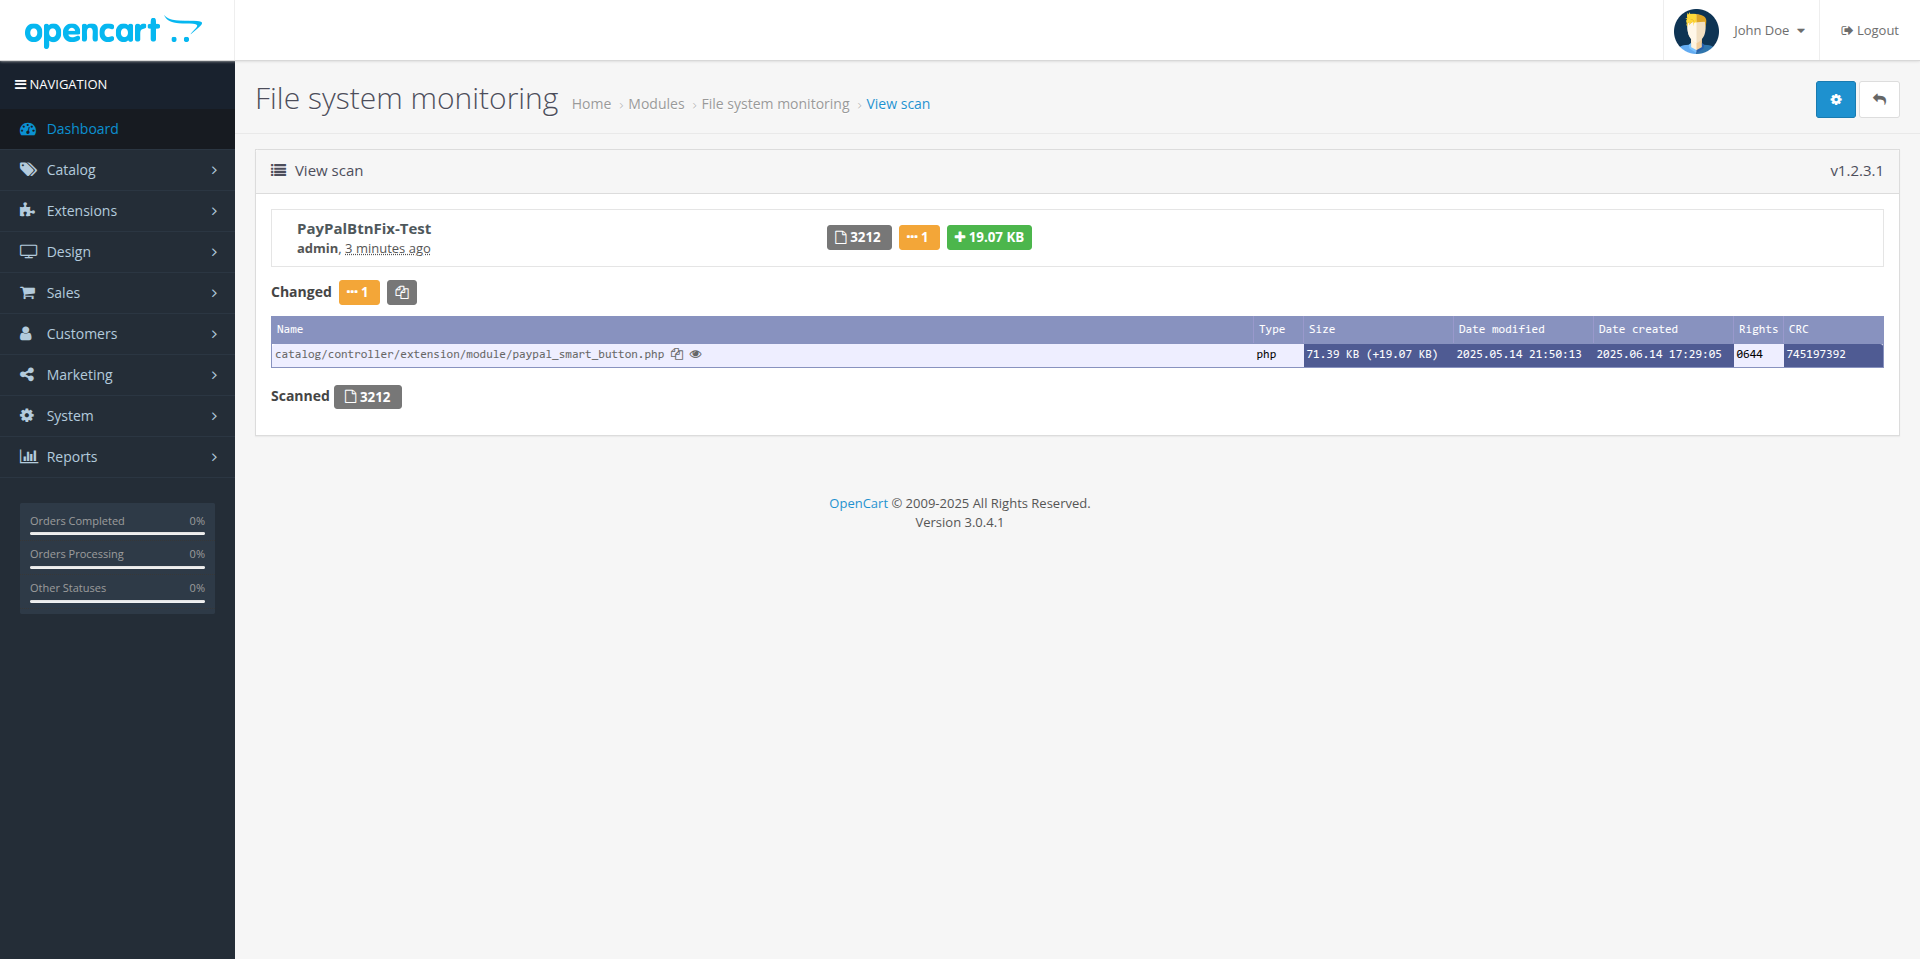Open John Doe user dropdown
The width and height of the screenshot is (1920, 959).
(1768, 31)
